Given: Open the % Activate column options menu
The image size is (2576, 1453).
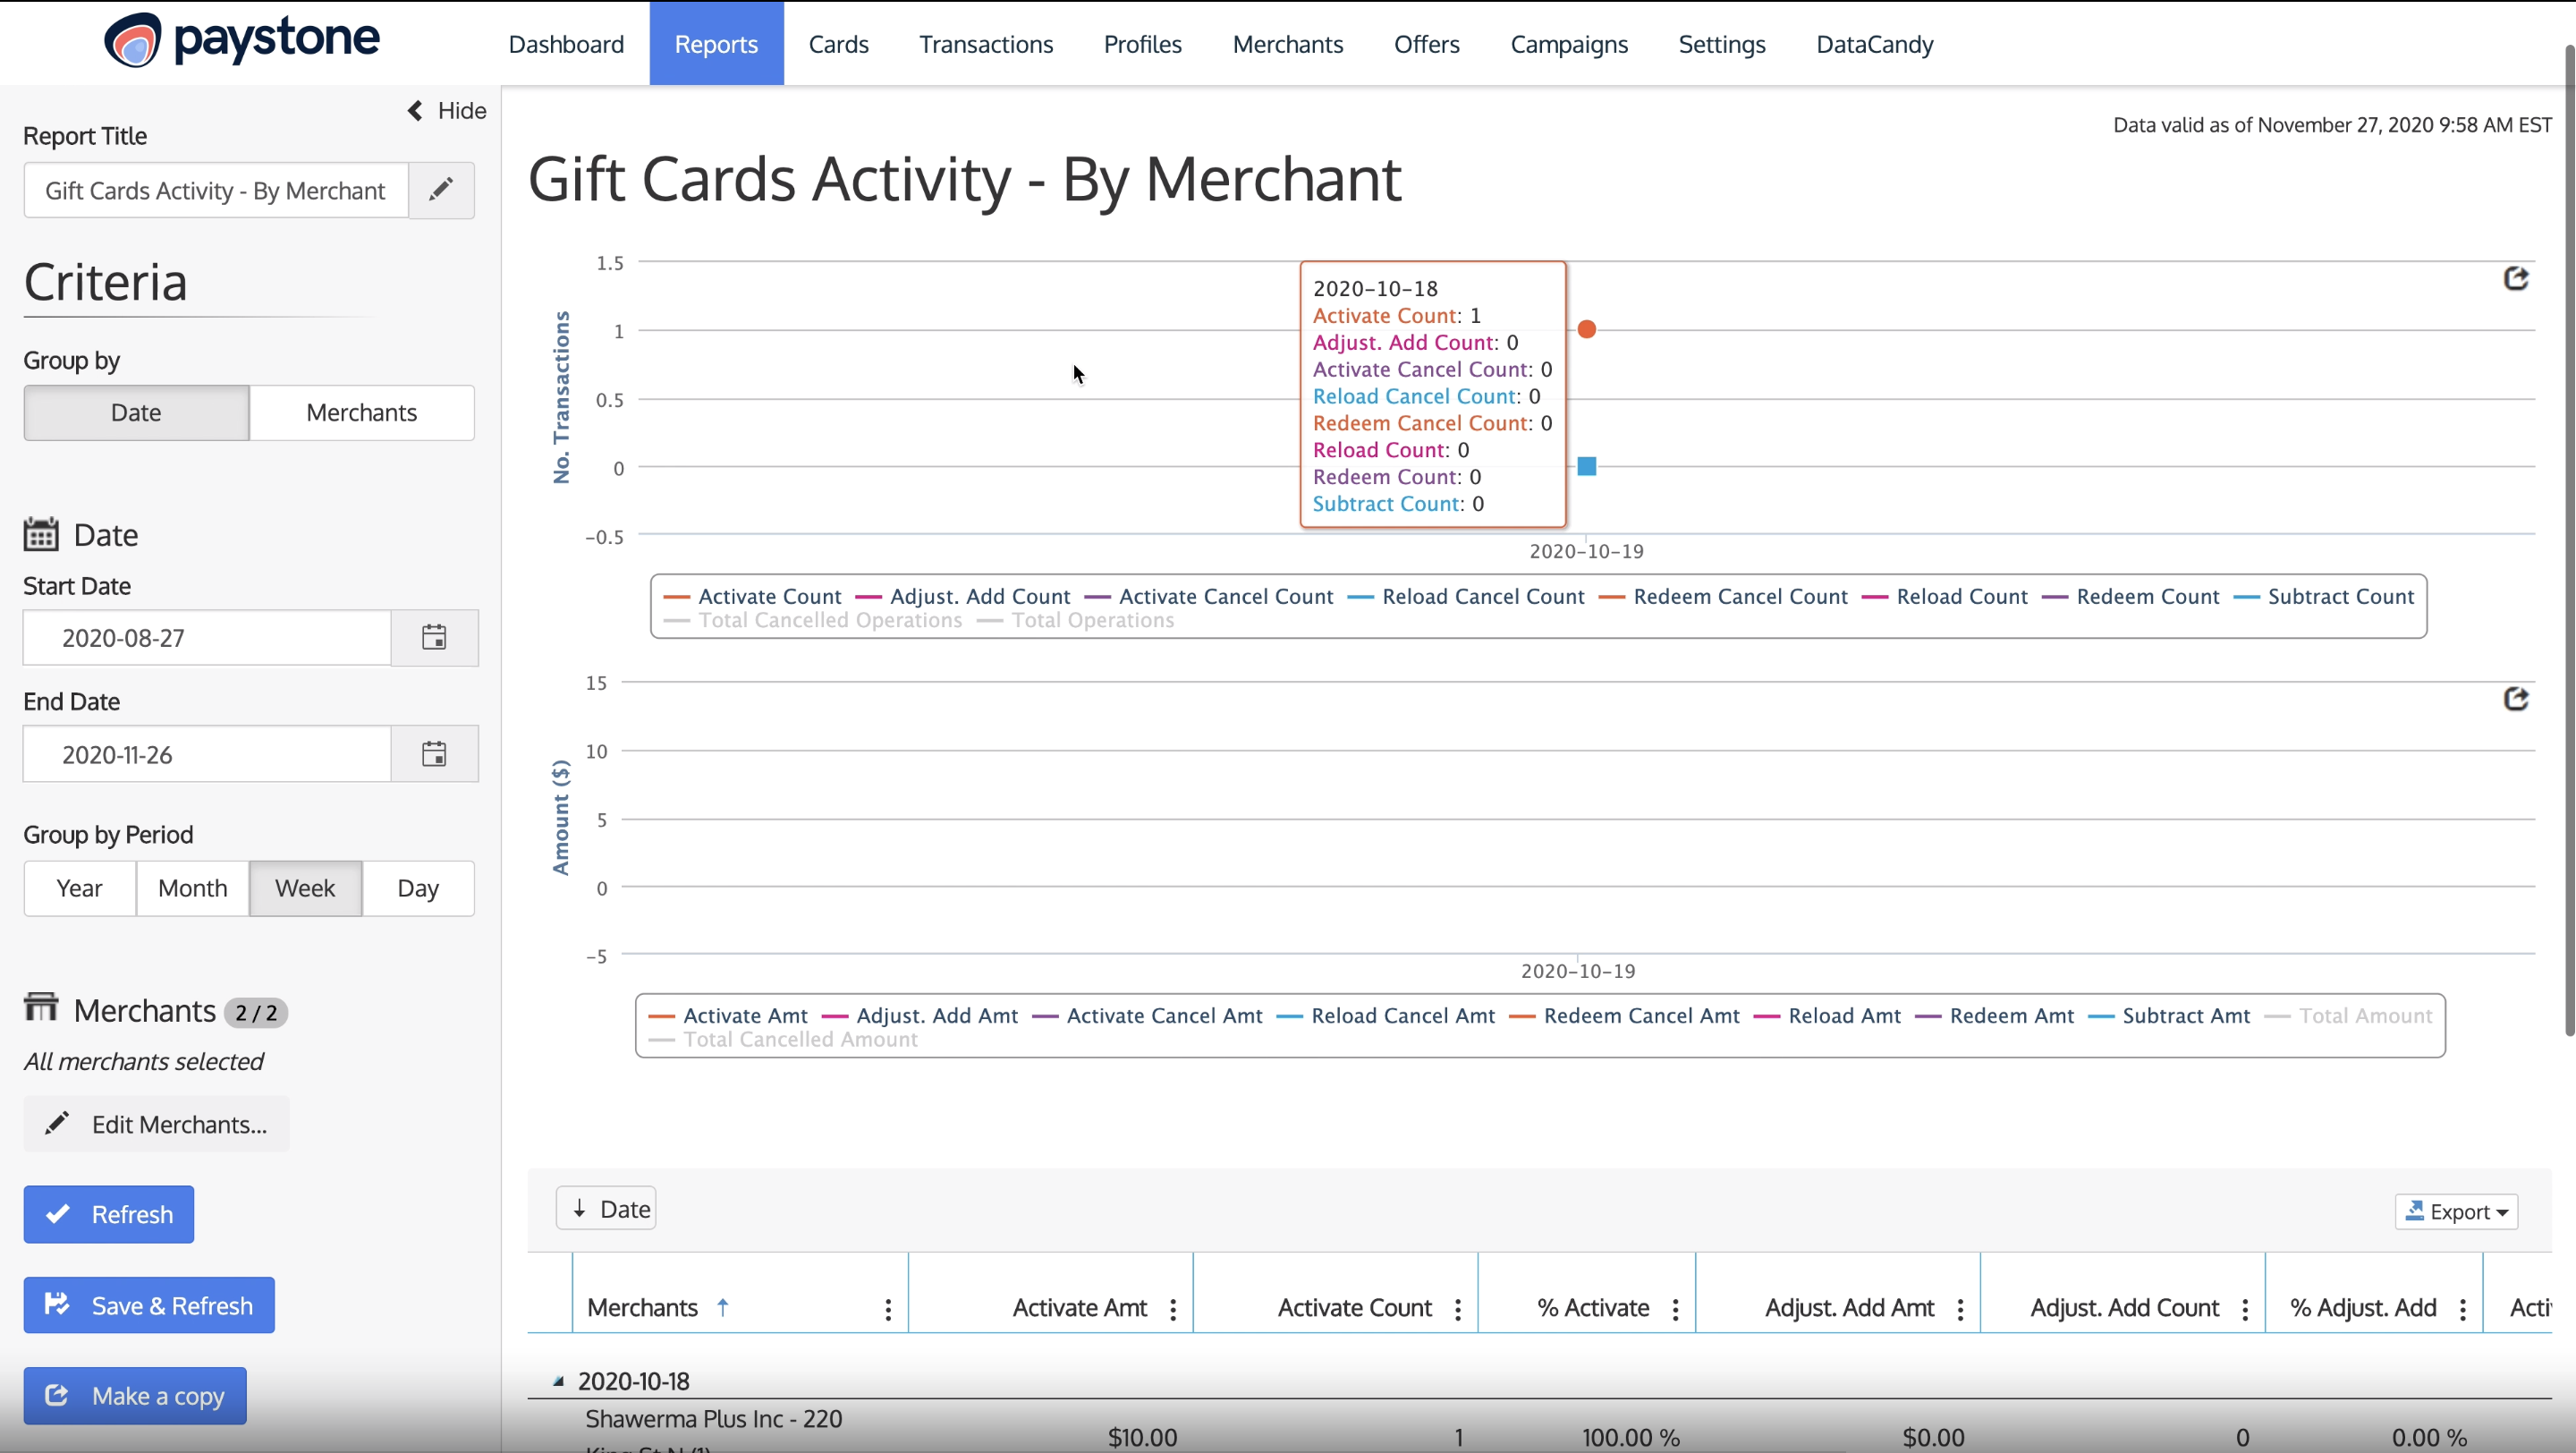Looking at the screenshot, I should point(1675,1309).
